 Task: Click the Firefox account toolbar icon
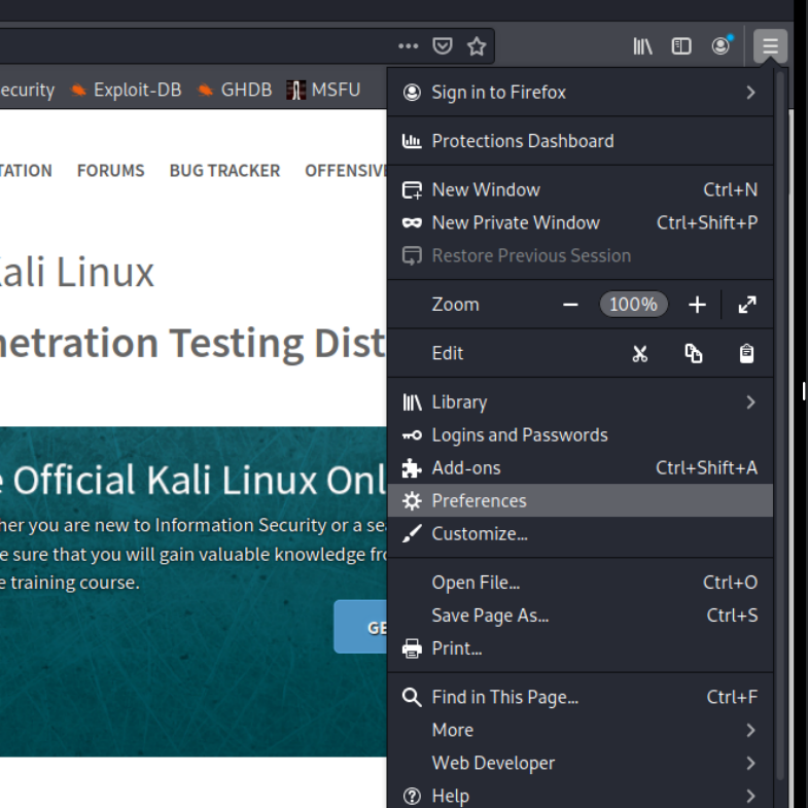point(721,46)
